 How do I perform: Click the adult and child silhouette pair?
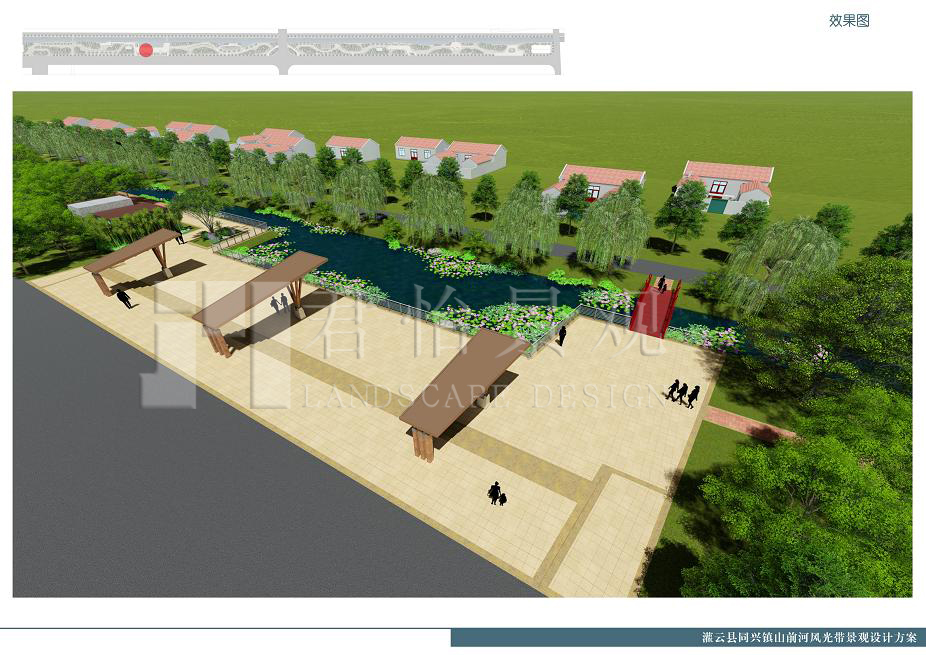click(x=495, y=493)
